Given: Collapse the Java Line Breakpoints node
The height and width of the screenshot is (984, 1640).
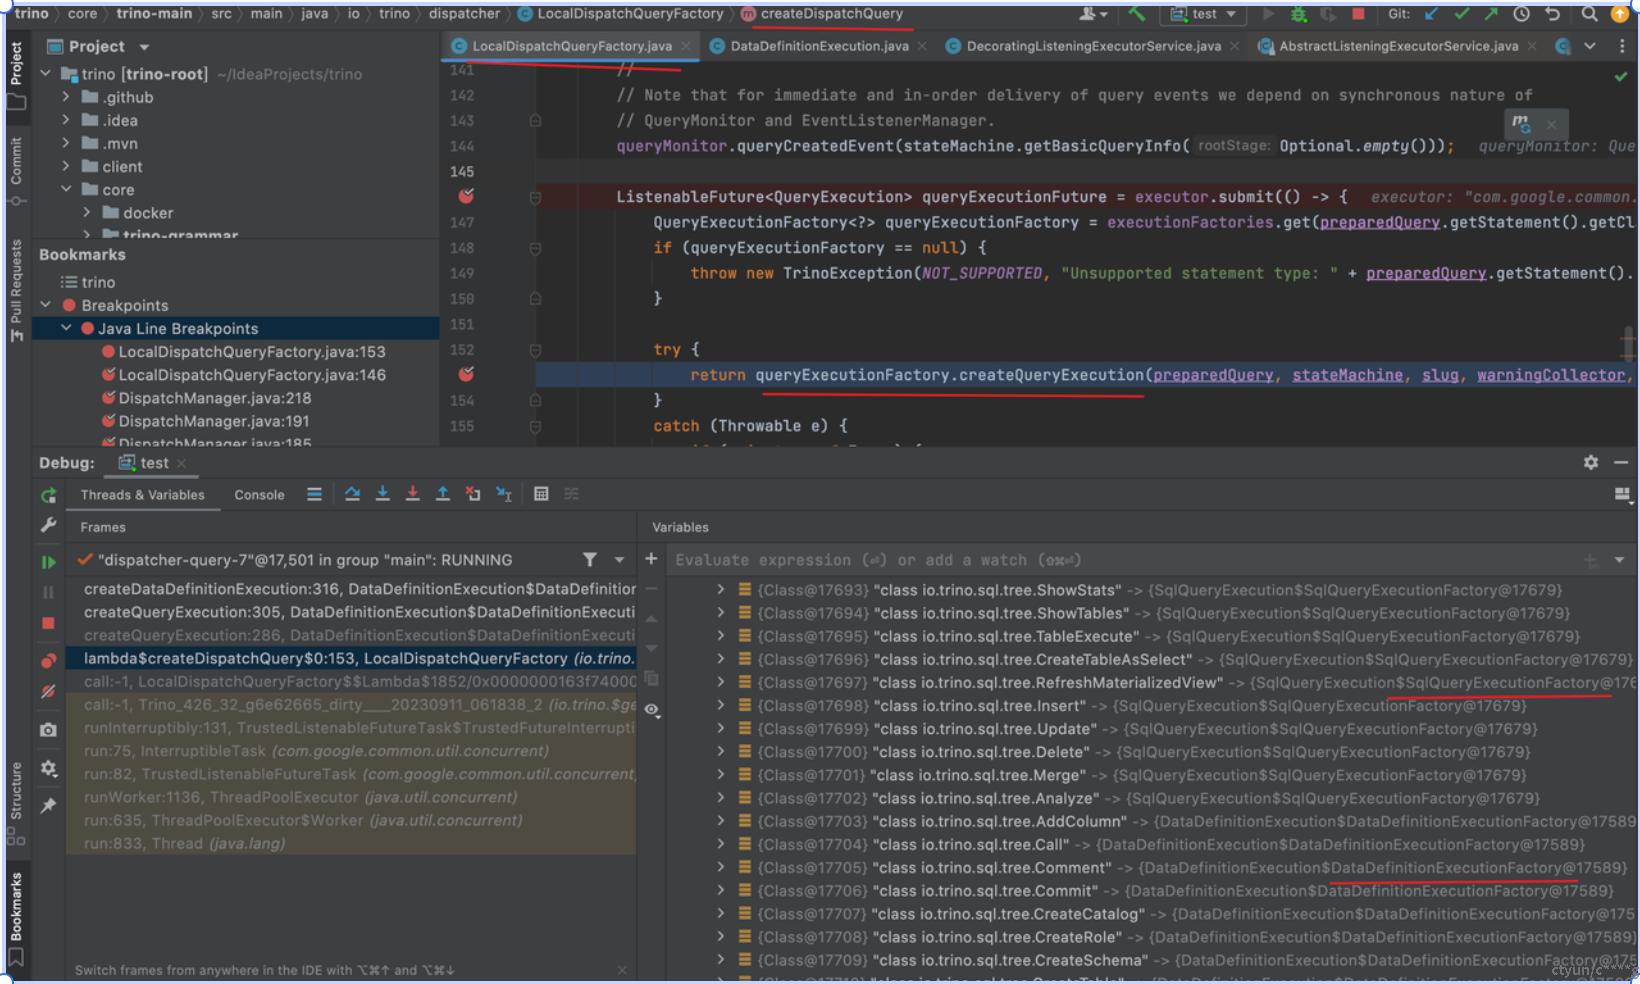Looking at the screenshot, I should pyautogui.click(x=66, y=328).
